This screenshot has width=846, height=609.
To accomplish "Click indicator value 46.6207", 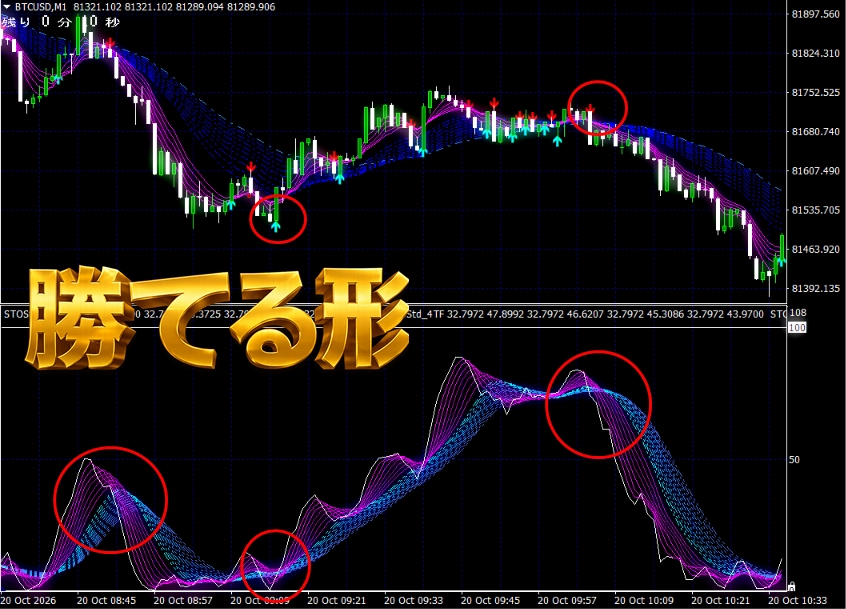I will (585, 314).
